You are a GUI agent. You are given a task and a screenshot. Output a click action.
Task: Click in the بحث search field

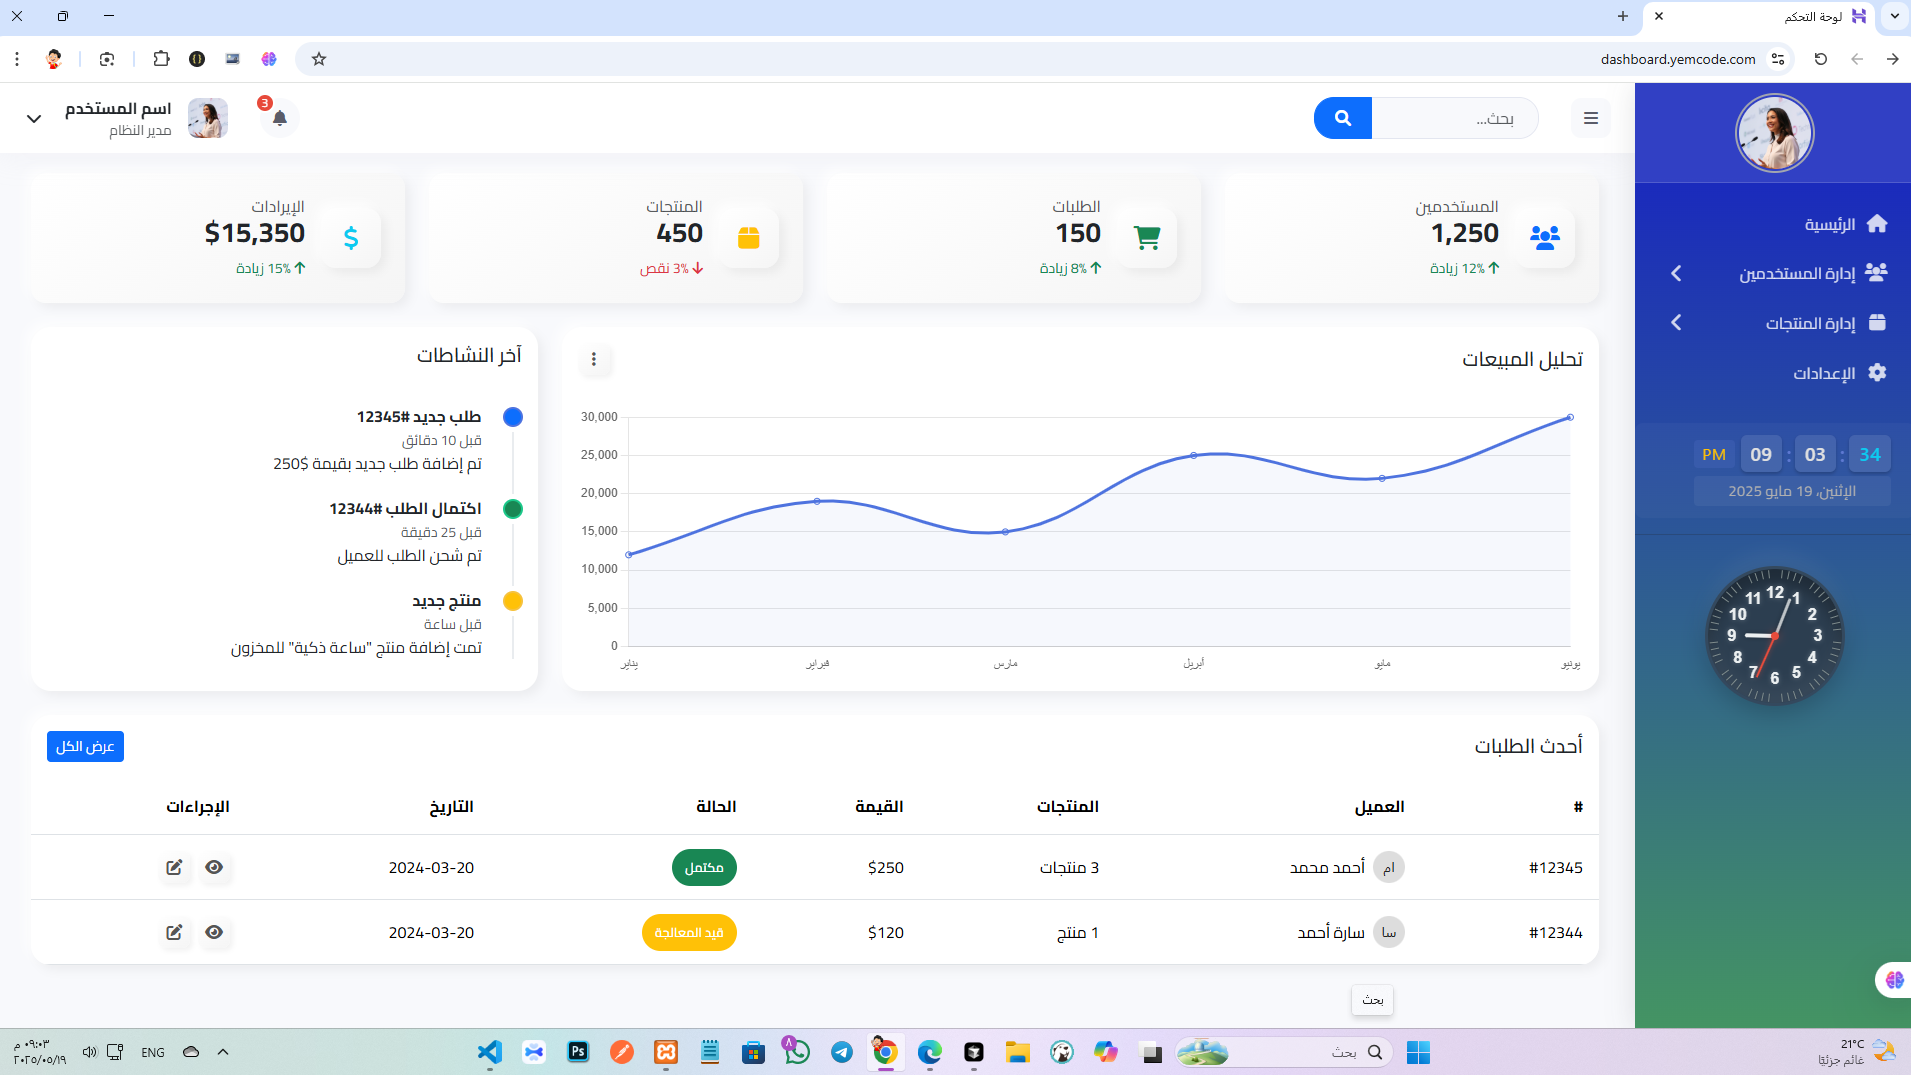click(x=1455, y=118)
